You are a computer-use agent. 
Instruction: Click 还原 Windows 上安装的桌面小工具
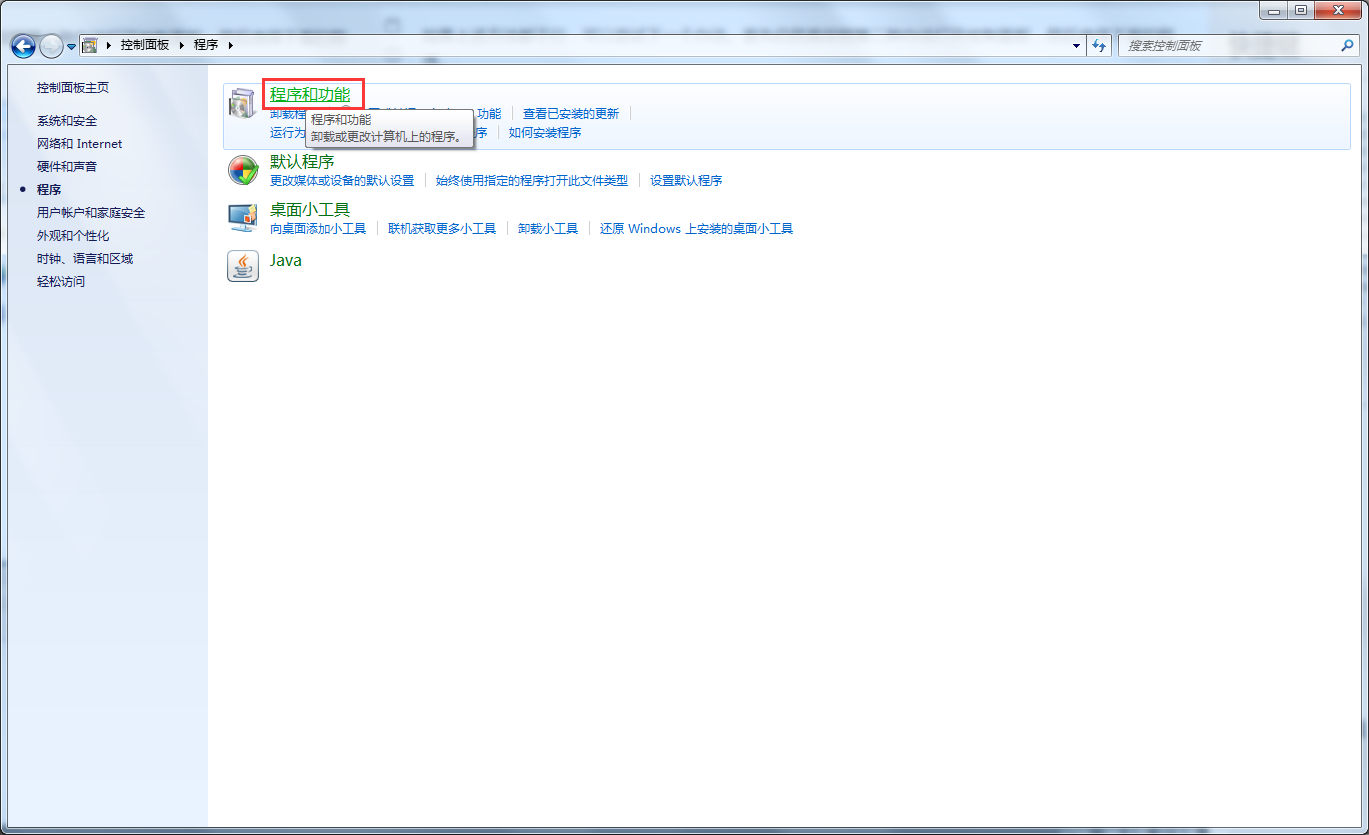pos(696,229)
